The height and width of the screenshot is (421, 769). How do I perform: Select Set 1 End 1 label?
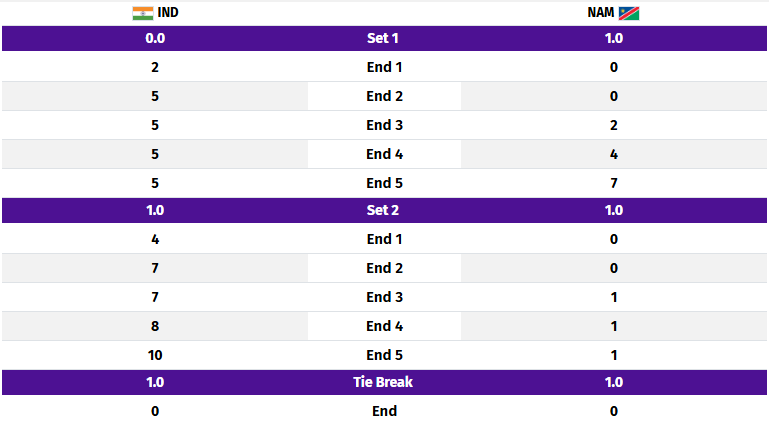[384, 67]
